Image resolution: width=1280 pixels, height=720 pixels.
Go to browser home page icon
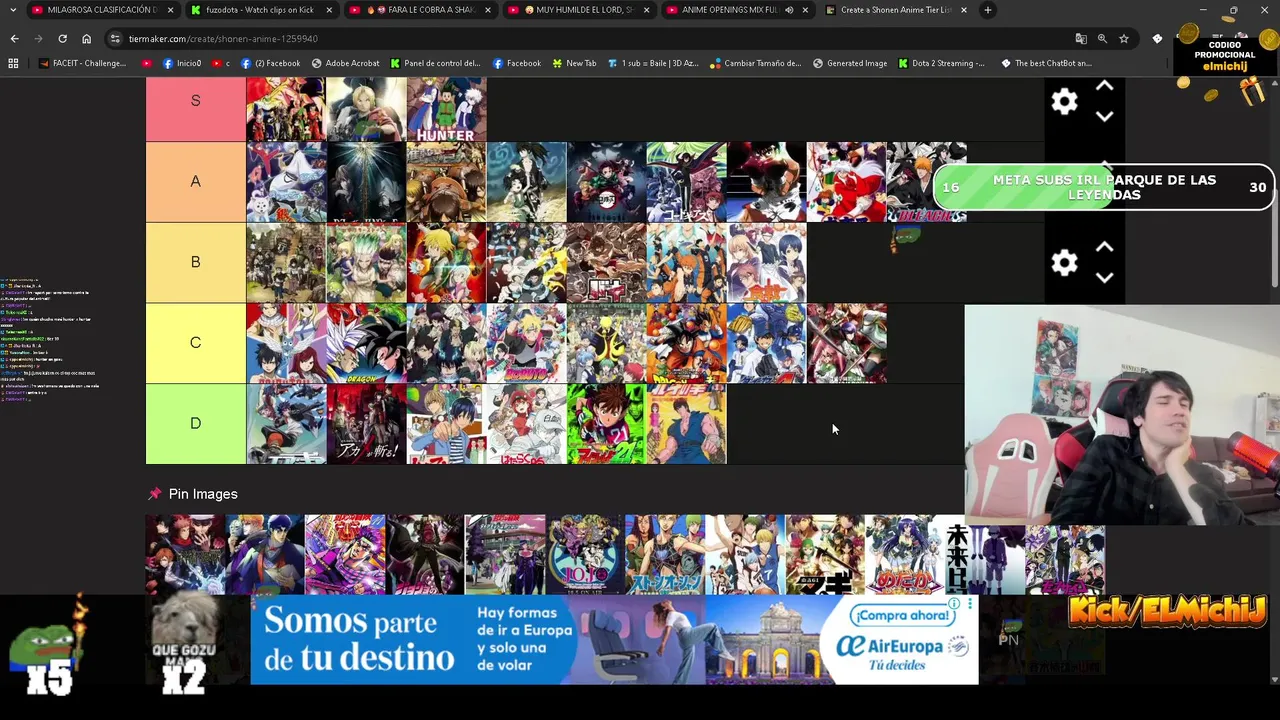pyautogui.click(x=86, y=38)
